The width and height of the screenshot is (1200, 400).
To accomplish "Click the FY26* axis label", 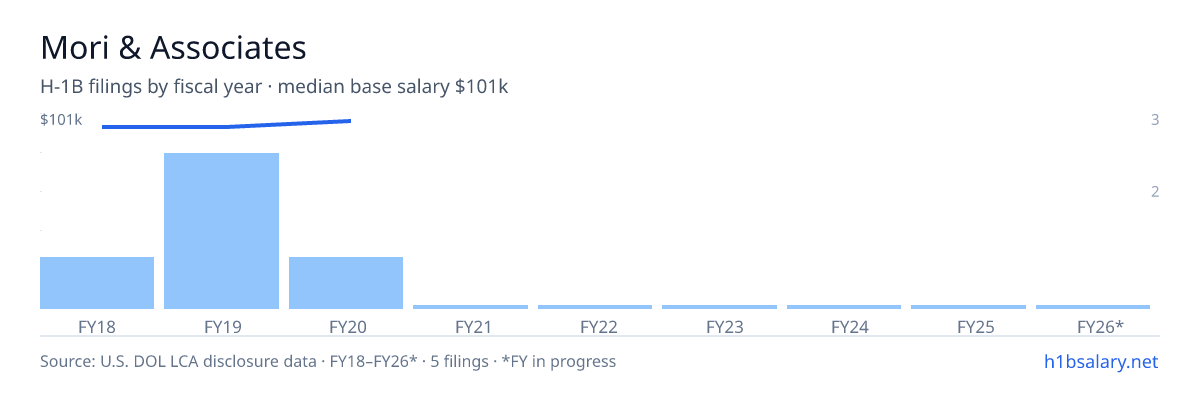I will coord(1100,327).
